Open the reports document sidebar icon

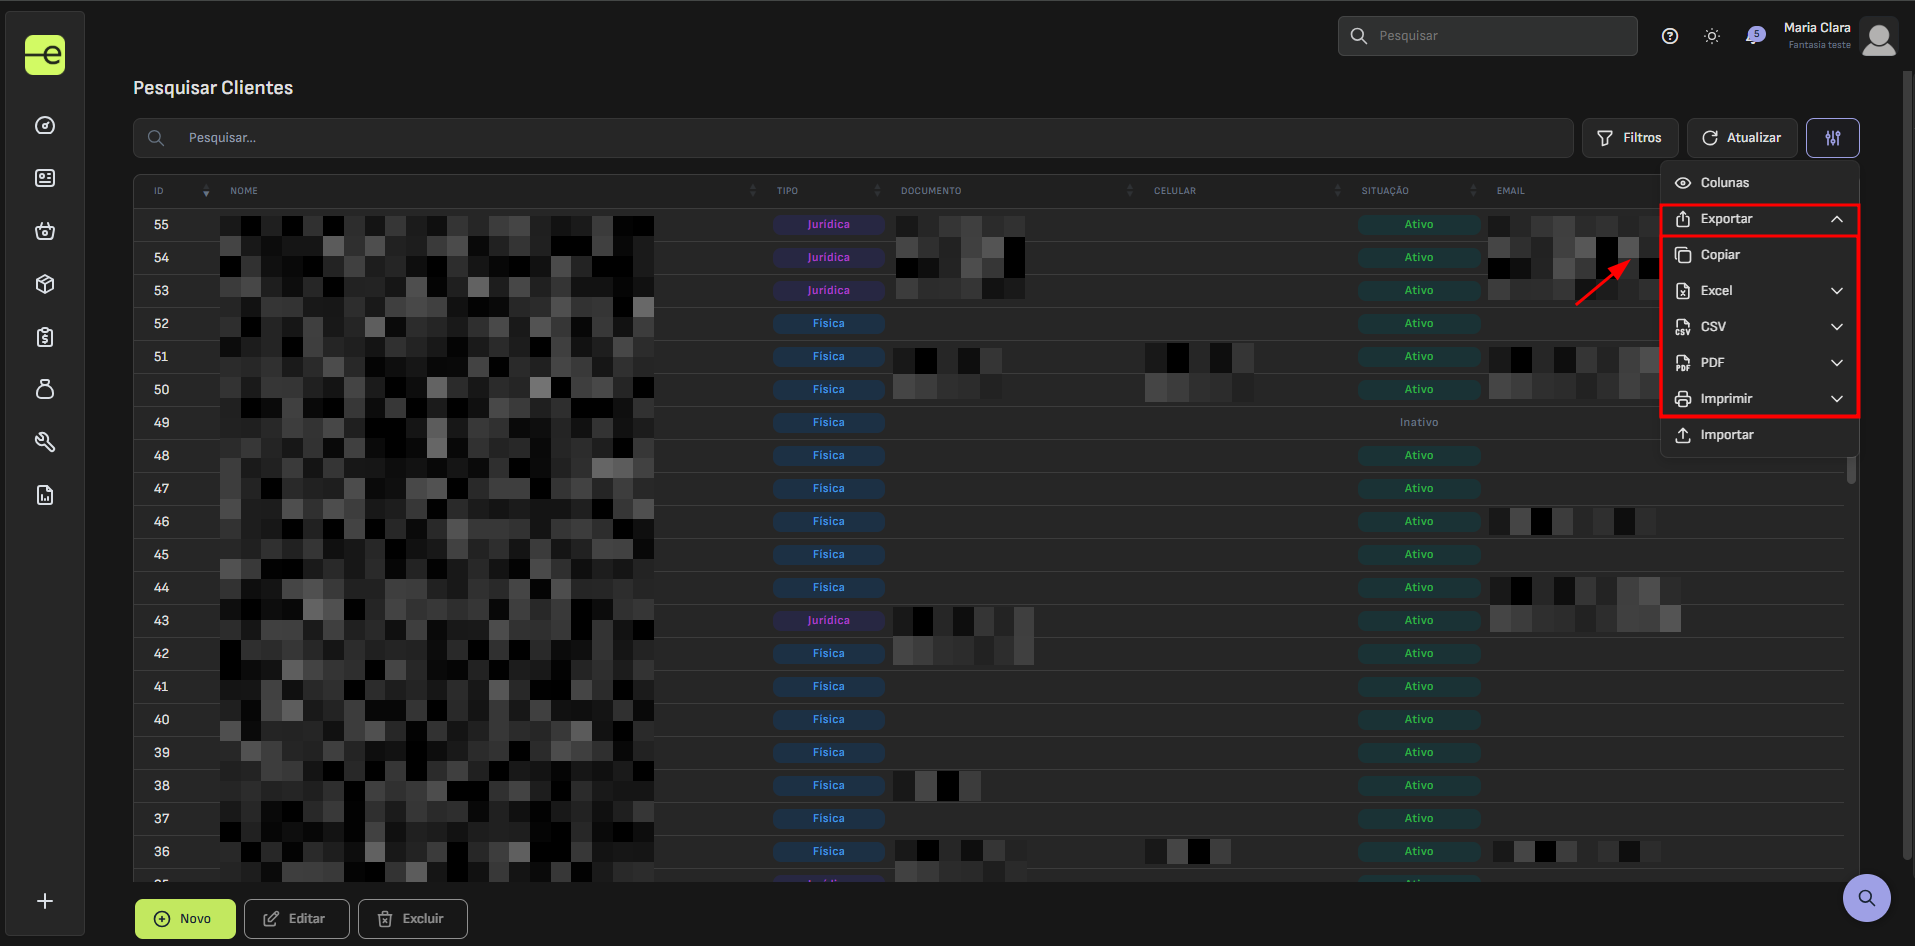pos(45,495)
